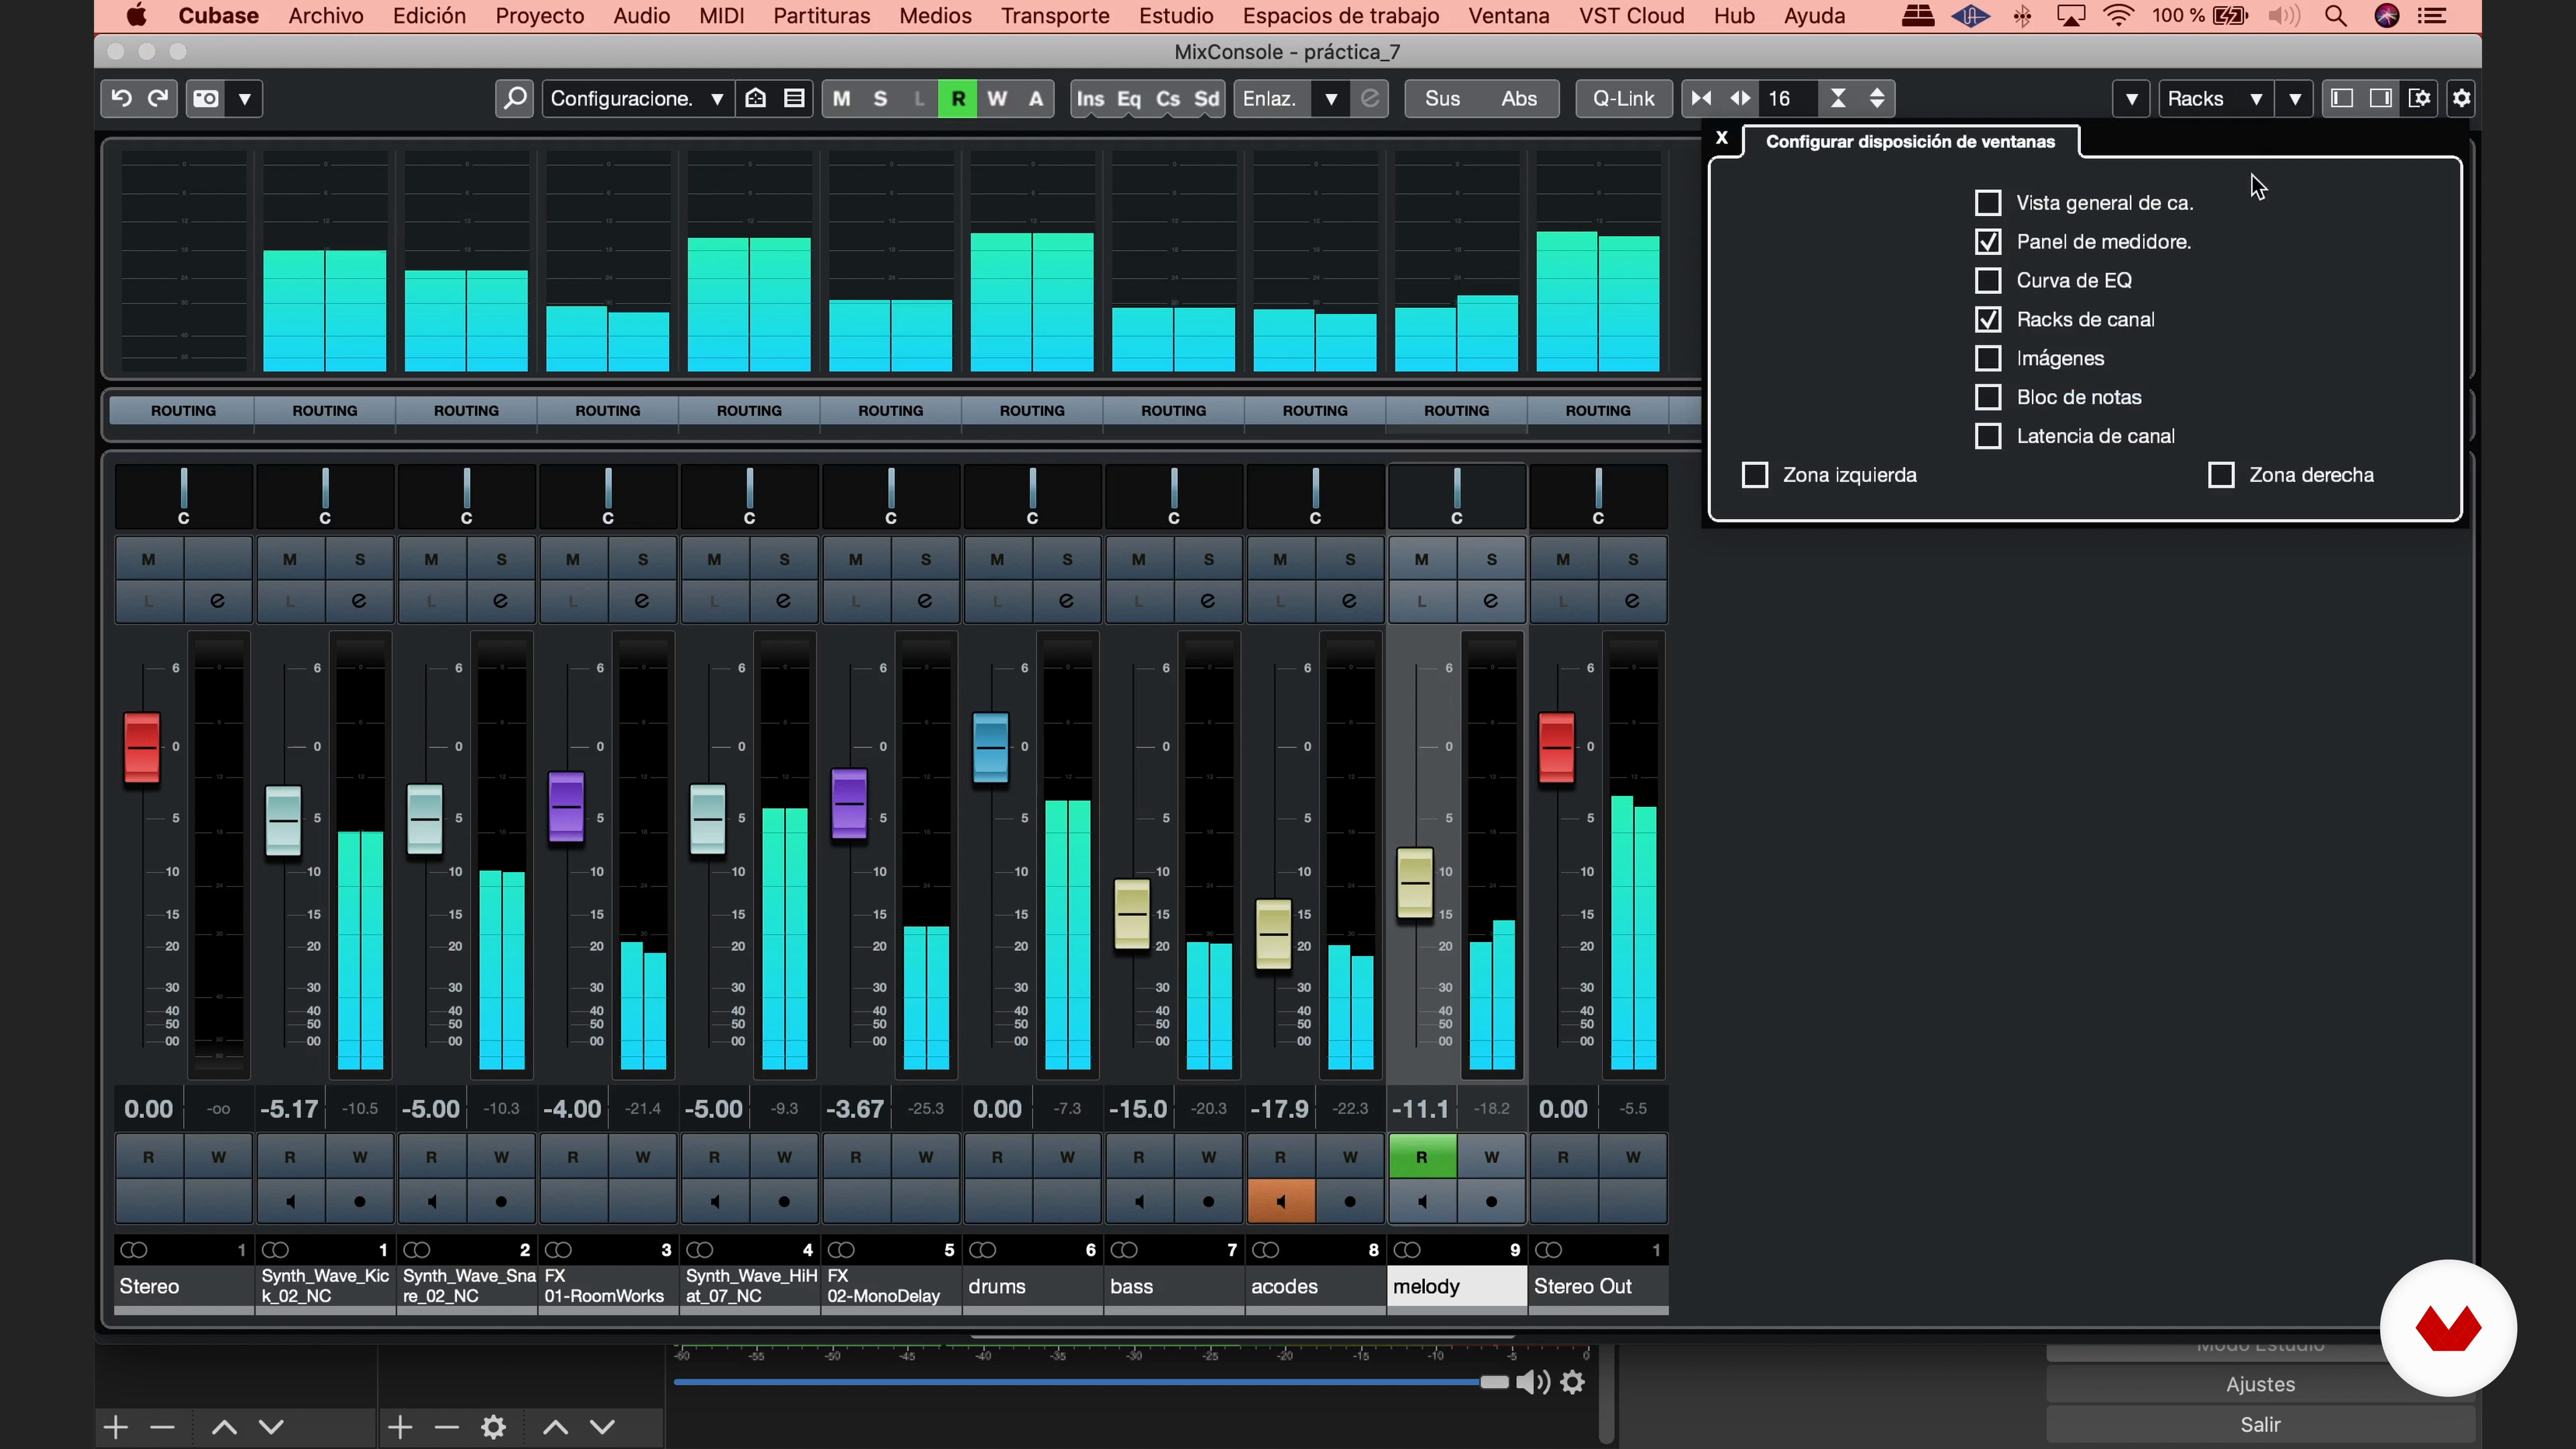Expand ROUTING rack of the drums channel
The width and height of the screenshot is (2576, 1449).
coord(1032,411)
